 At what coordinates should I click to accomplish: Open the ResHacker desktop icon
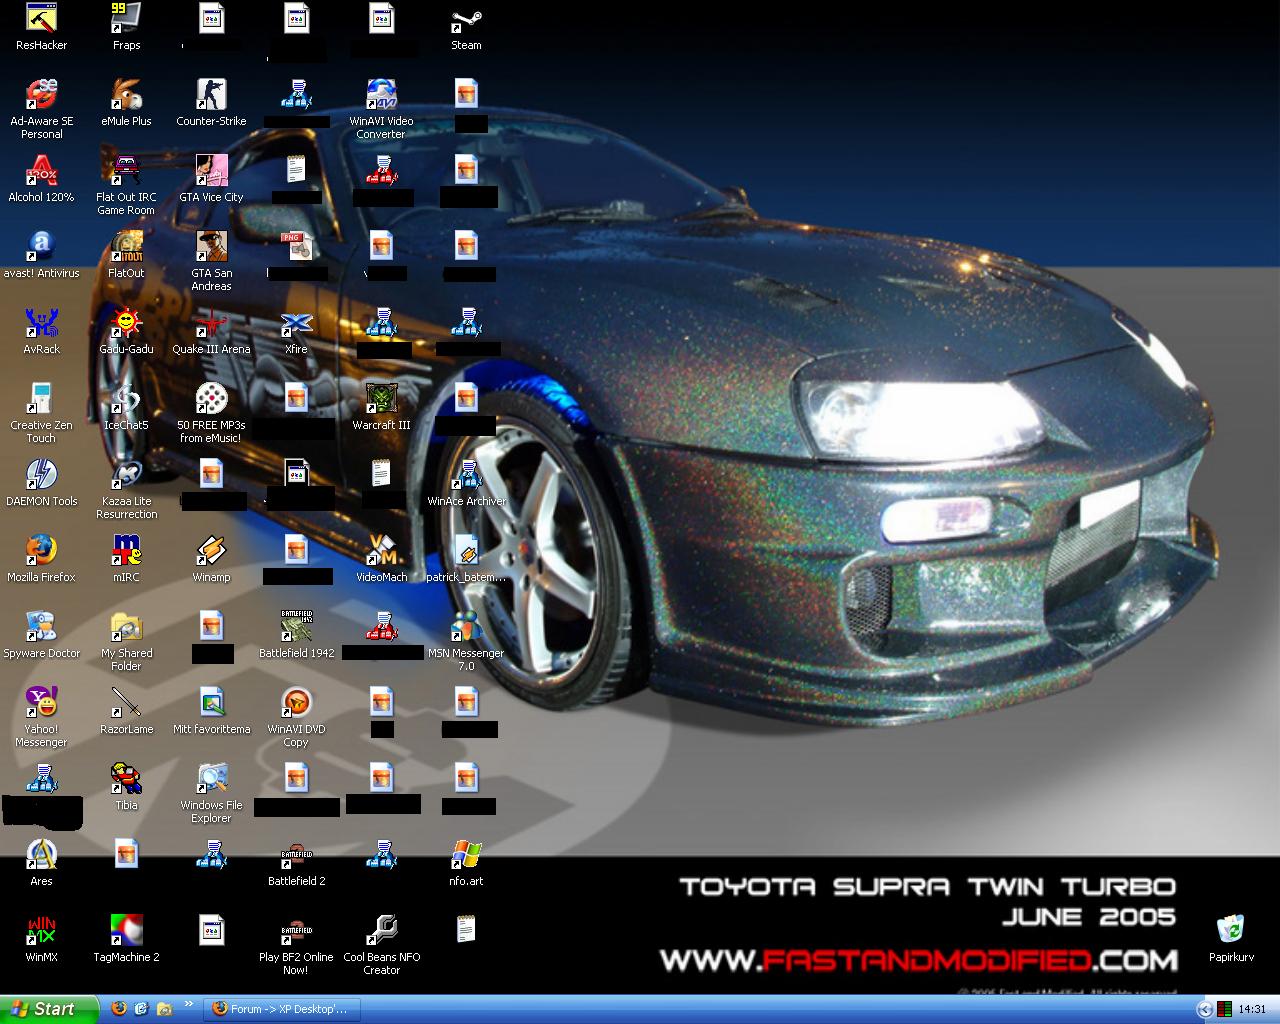coord(41,27)
